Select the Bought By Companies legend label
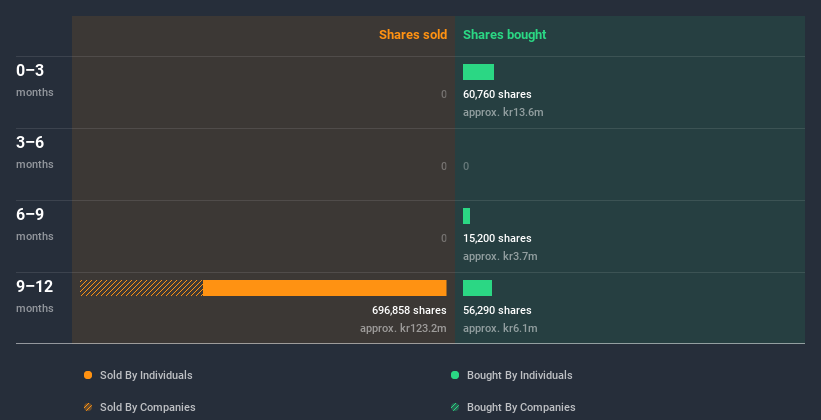This screenshot has height=420, width=821. click(521, 407)
